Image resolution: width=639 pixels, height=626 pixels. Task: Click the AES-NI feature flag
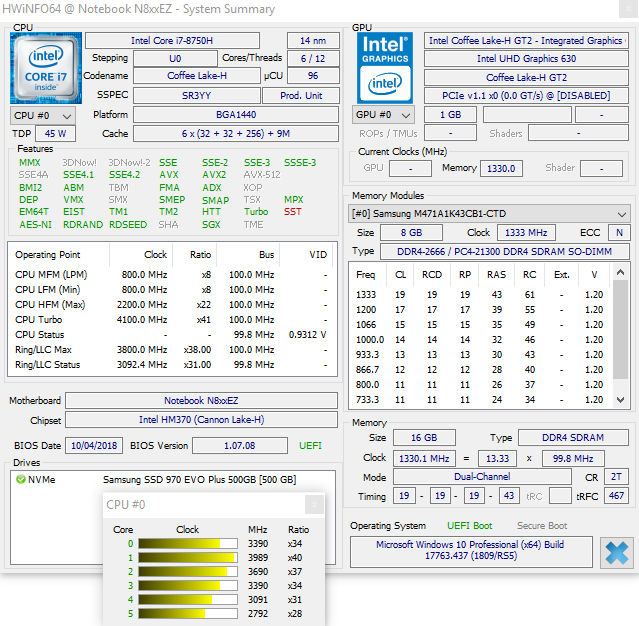coord(35,225)
